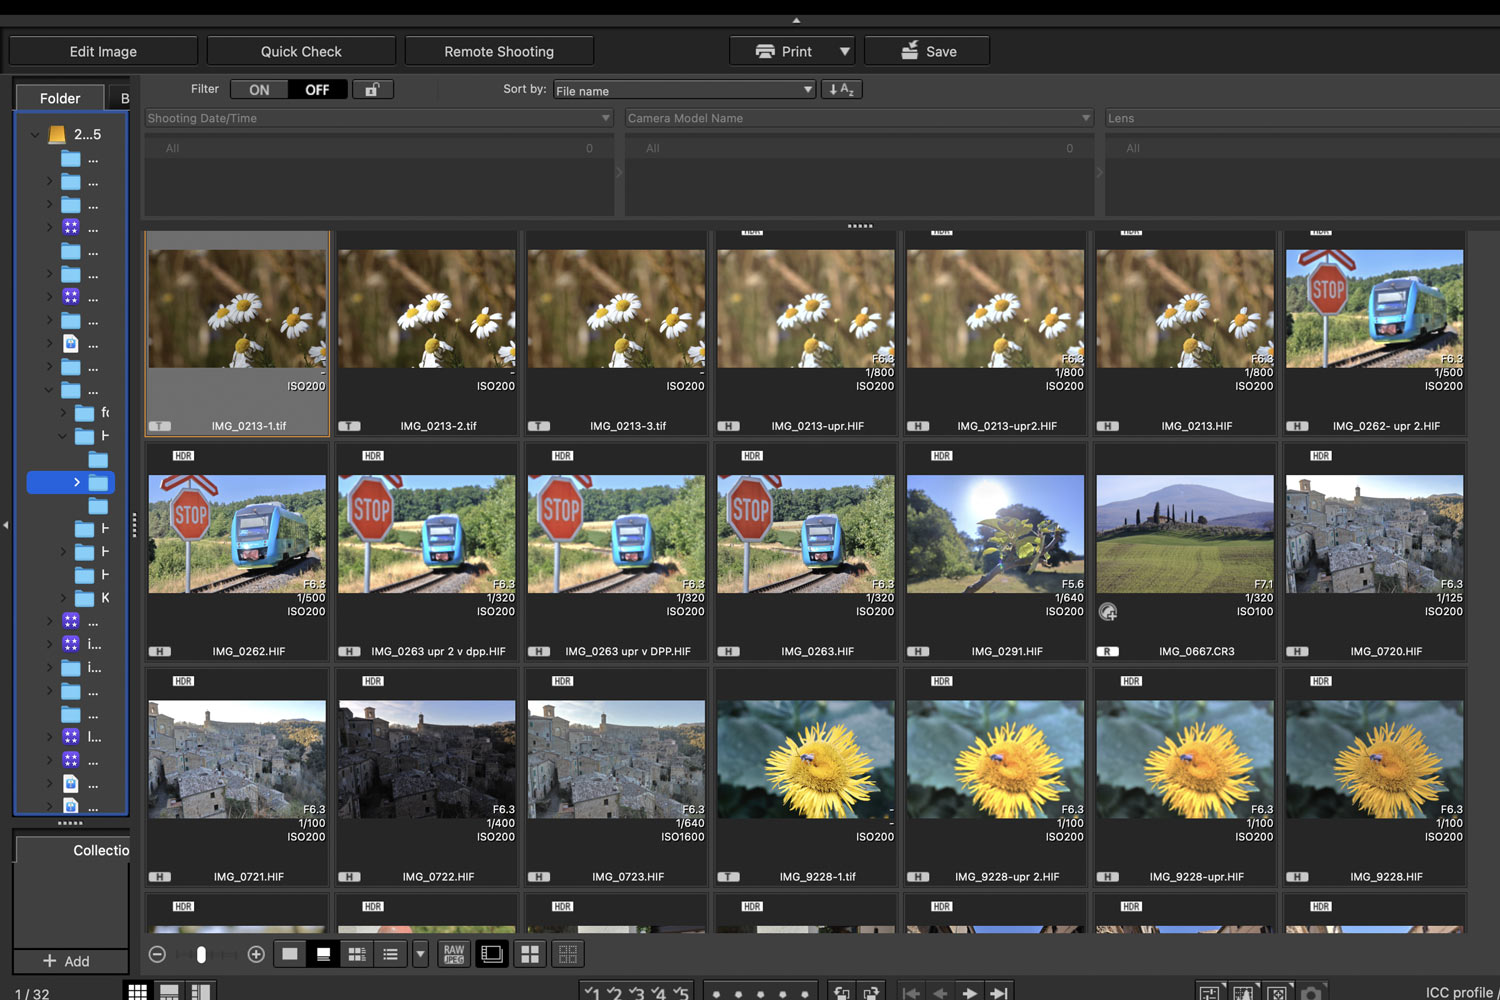Open the Sort by File name dropdown

click(x=684, y=90)
